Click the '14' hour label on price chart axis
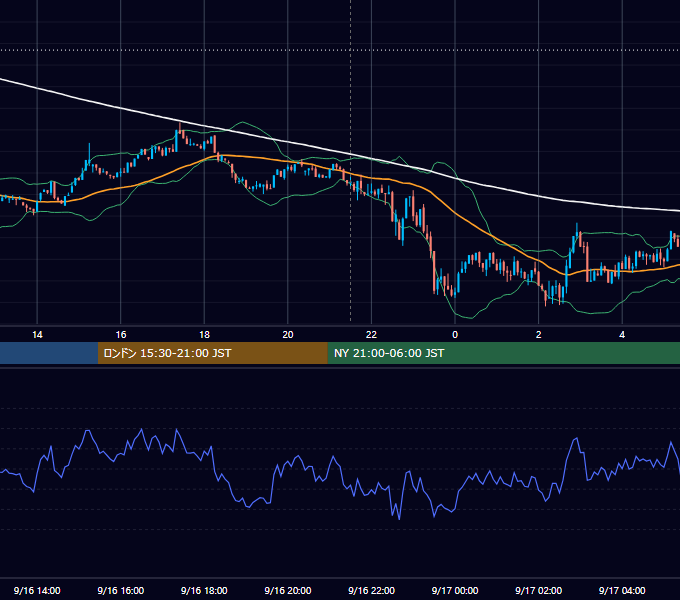Viewport: 680px width, 600px height. pos(37,335)
